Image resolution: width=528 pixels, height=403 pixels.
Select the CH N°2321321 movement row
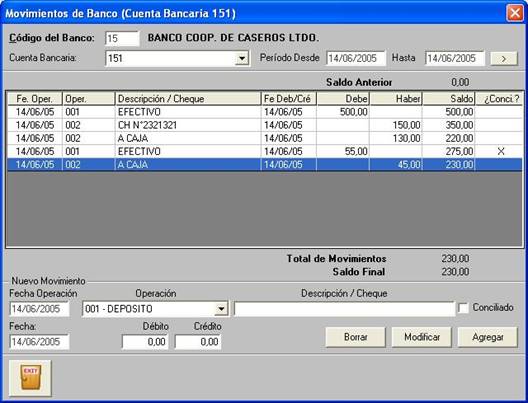point(265,125)
